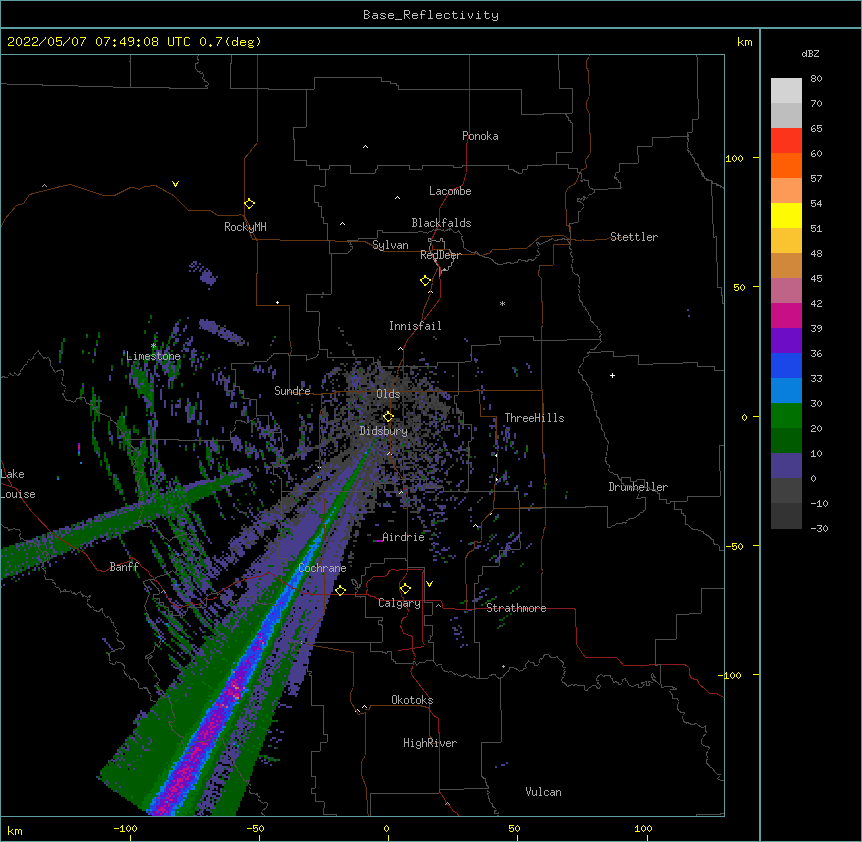Viewport: 862px width, 842px height.
Task: Click the Okotoks town label
Action: tap(412, 700)
